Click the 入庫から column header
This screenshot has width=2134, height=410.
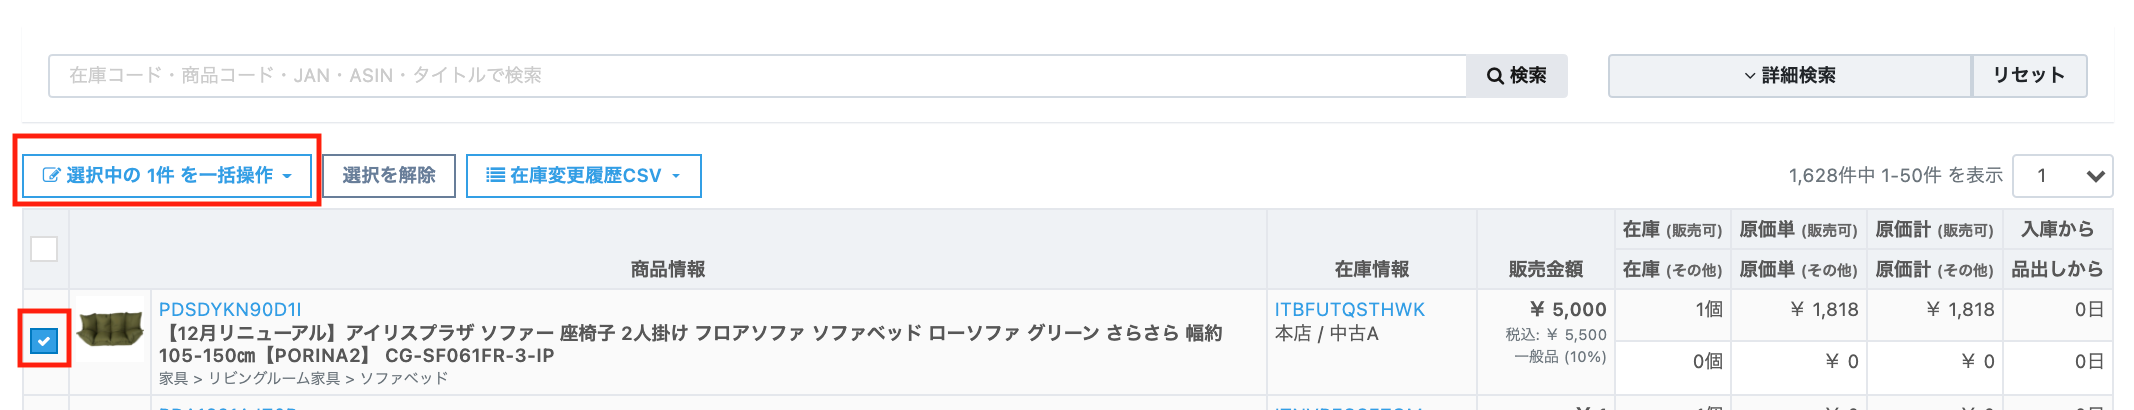(2058, 229)
